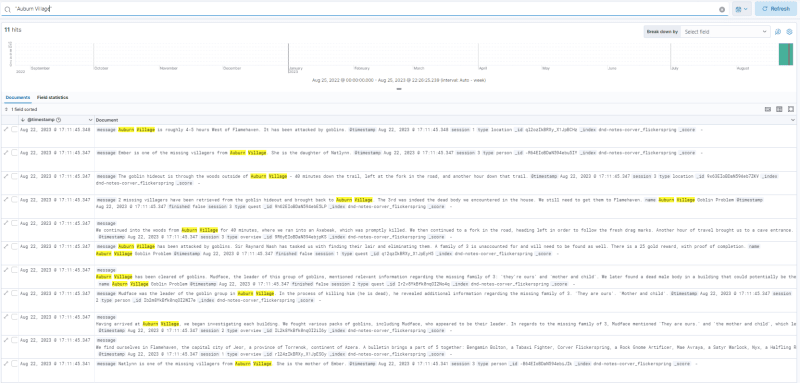The width and height of the screenshot is (800, 383).
Task: Select the 'Natlynn is one of the missing' row checkbox
Action: click(x=14, y=364)
